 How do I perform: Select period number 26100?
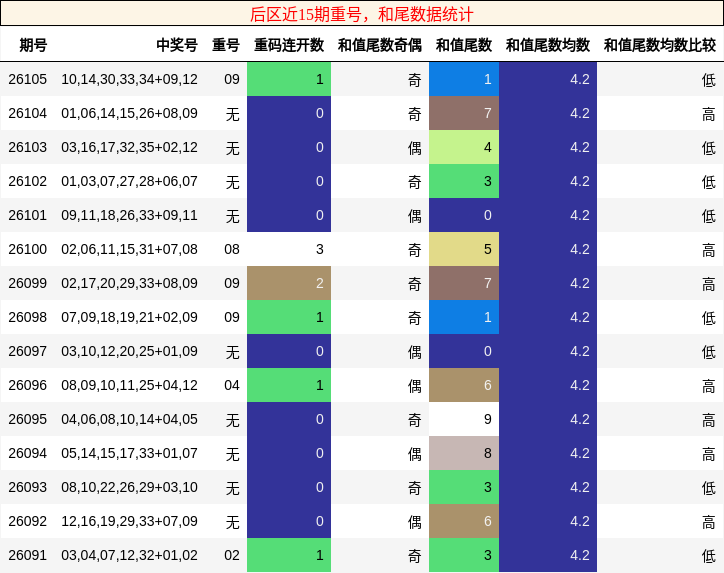tap(27, 249)
